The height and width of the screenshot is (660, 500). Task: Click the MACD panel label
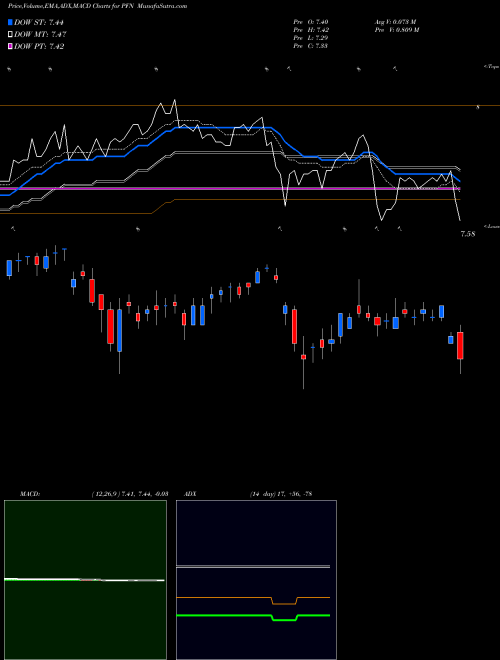point(30,494)
